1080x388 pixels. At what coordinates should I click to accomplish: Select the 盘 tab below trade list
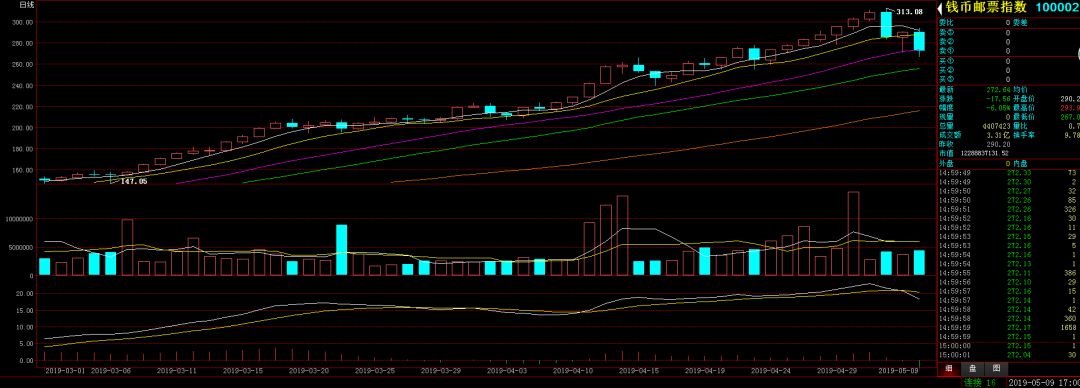972,369
